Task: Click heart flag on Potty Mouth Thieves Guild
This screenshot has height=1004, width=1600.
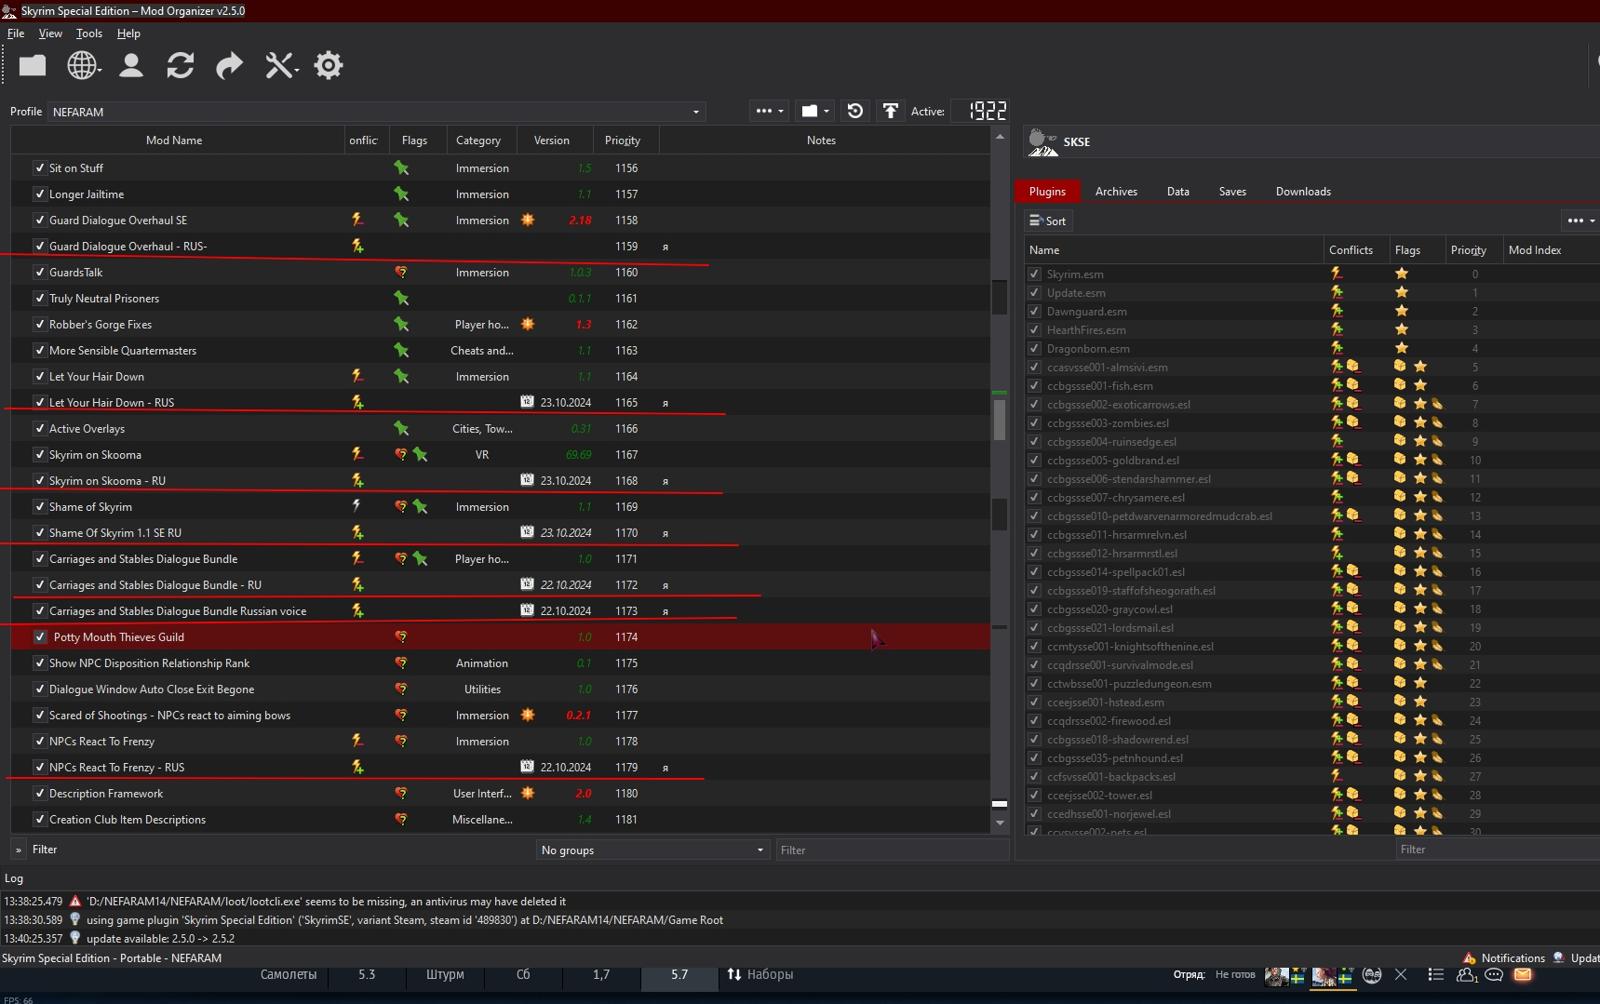Action: (x=401, y=637)
